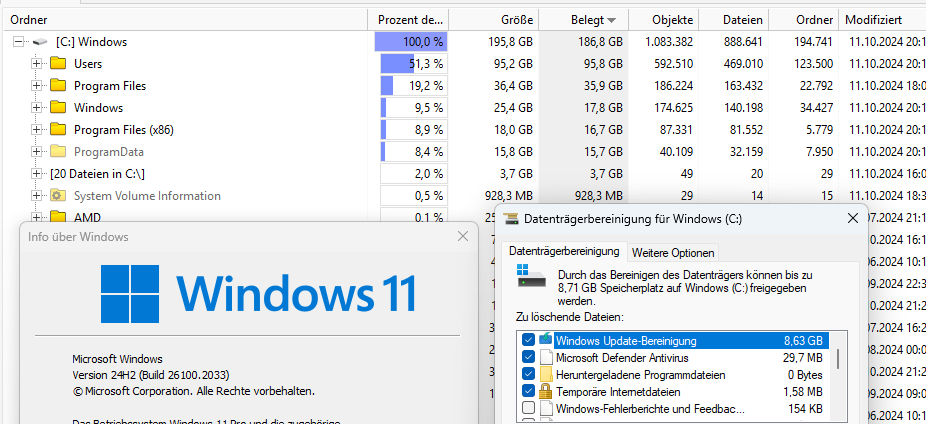Sort by the Prozent column header
The image size is (926, 424).
point(409,20)
